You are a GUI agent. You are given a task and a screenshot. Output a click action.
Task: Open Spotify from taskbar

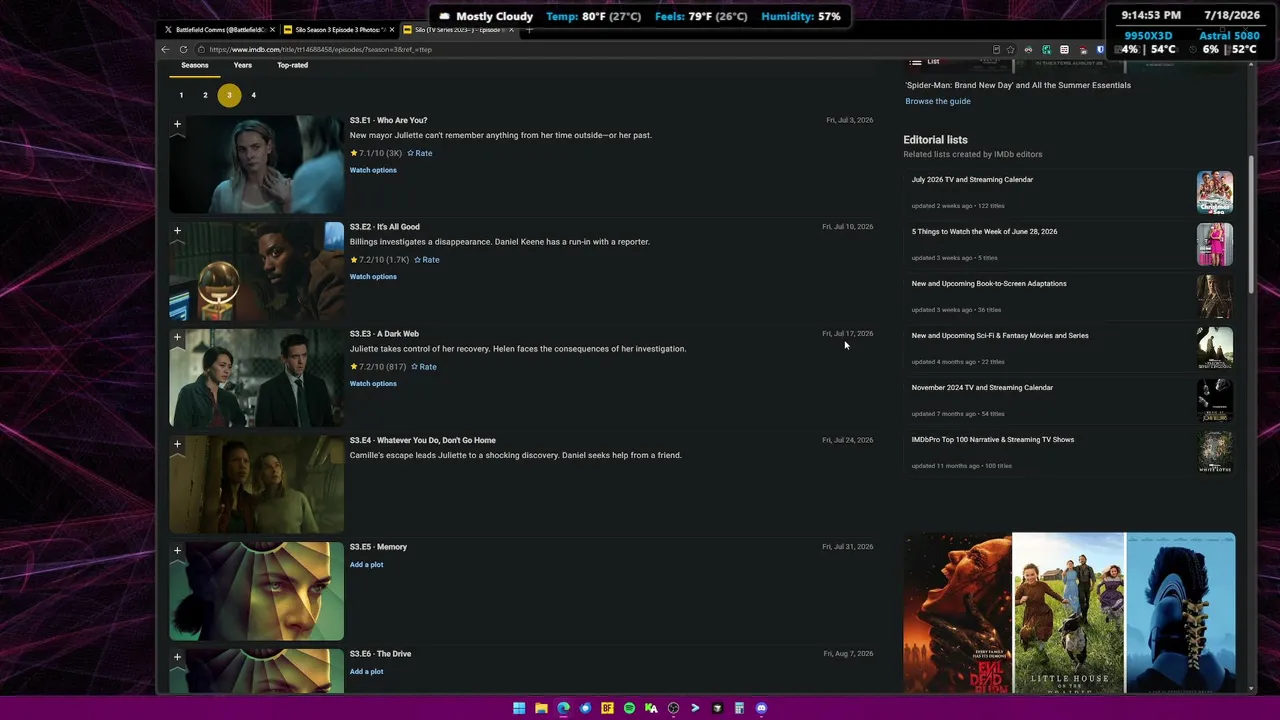coord(629,708)
